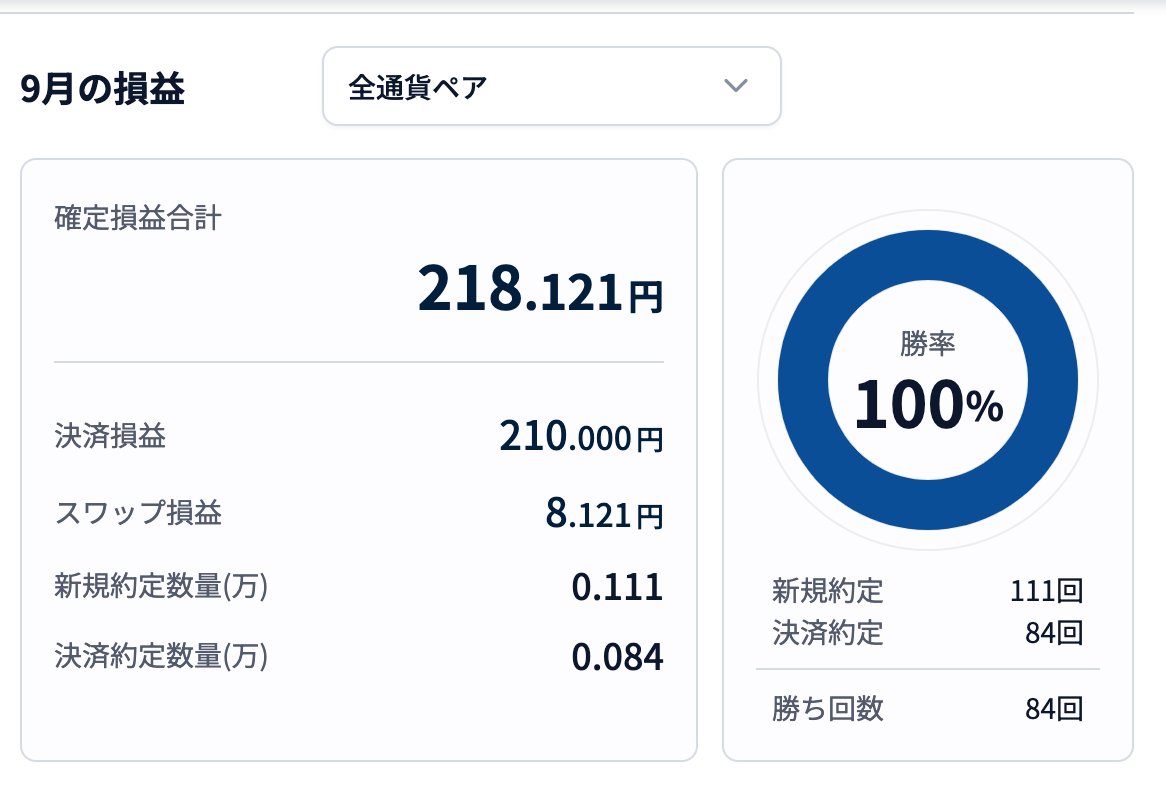
Task: Click the 84回 value beside 決済約定
Action: (x=1054, y=633)
